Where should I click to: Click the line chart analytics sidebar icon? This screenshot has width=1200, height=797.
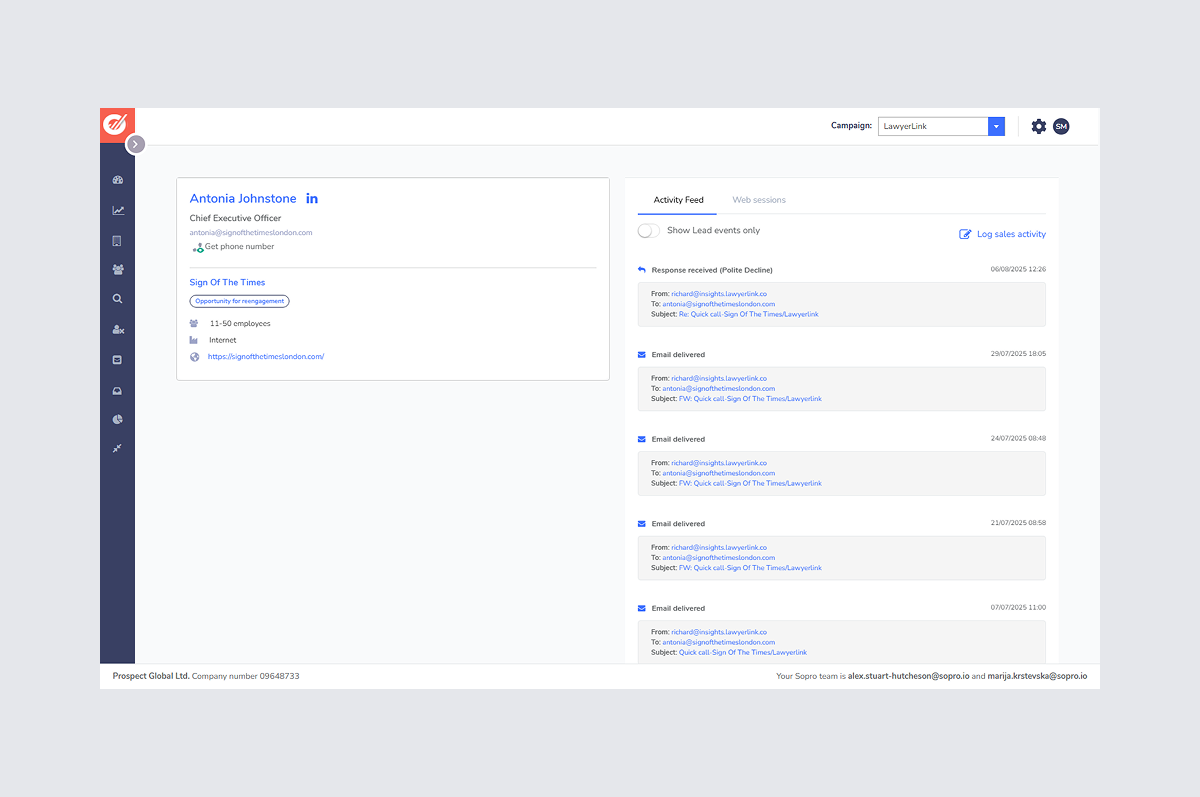click(117, 210)
